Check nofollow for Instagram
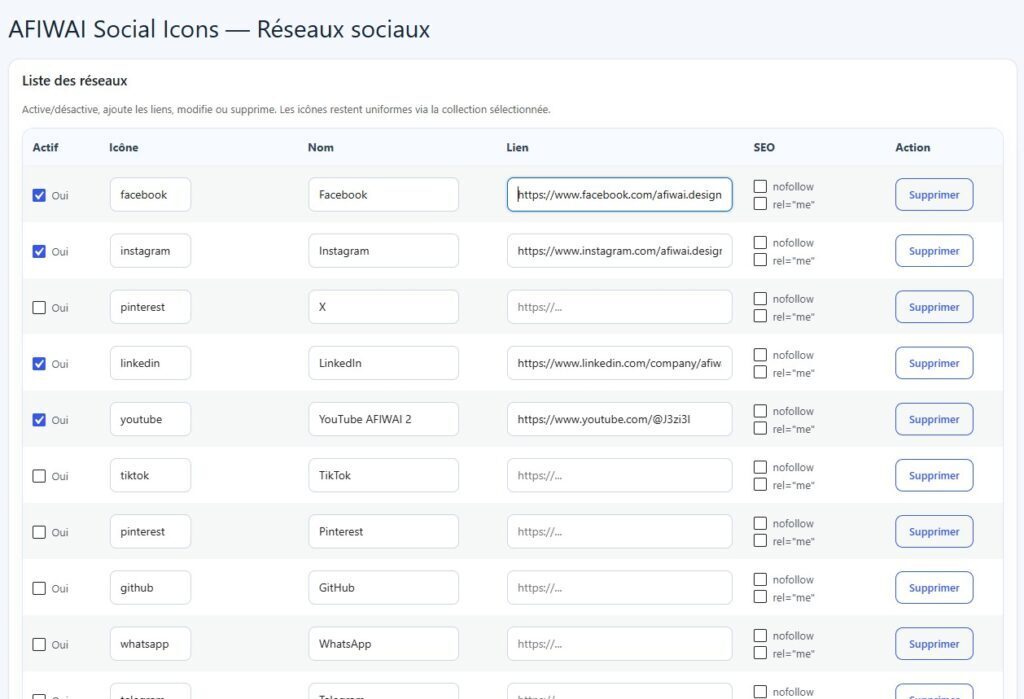Viewport: 1024px width, 699px height. 760,242
